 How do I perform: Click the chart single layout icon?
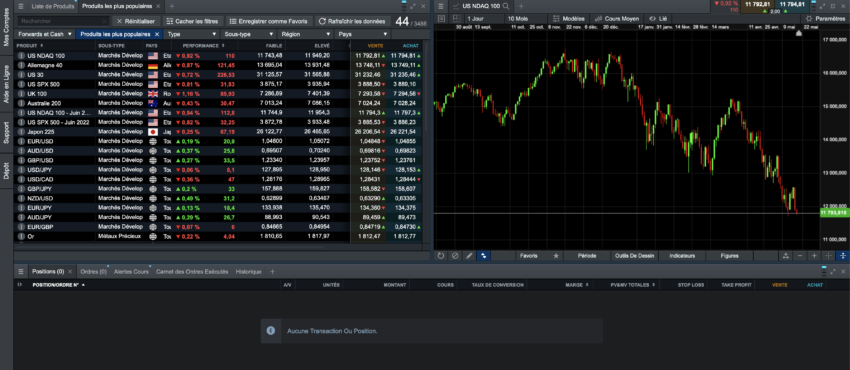[x=441, y=18]
